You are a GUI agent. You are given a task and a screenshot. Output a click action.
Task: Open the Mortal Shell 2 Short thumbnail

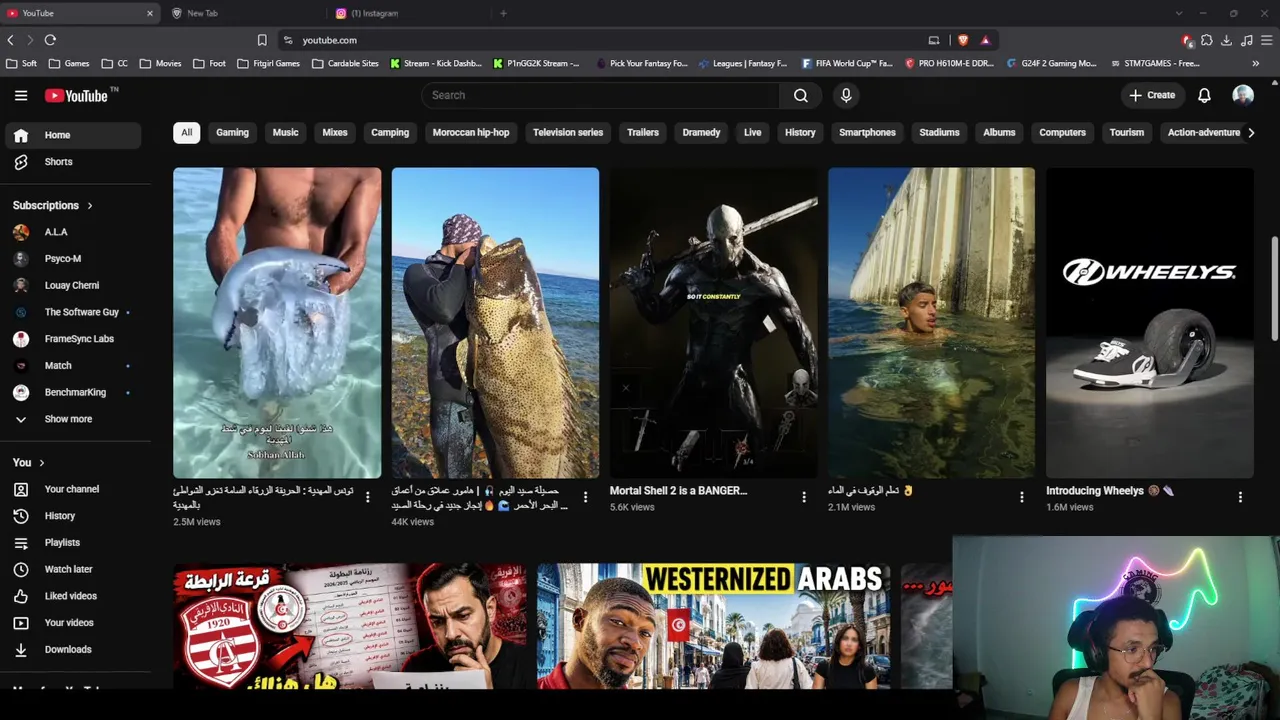pyautogui.click(x=713, y=323)
